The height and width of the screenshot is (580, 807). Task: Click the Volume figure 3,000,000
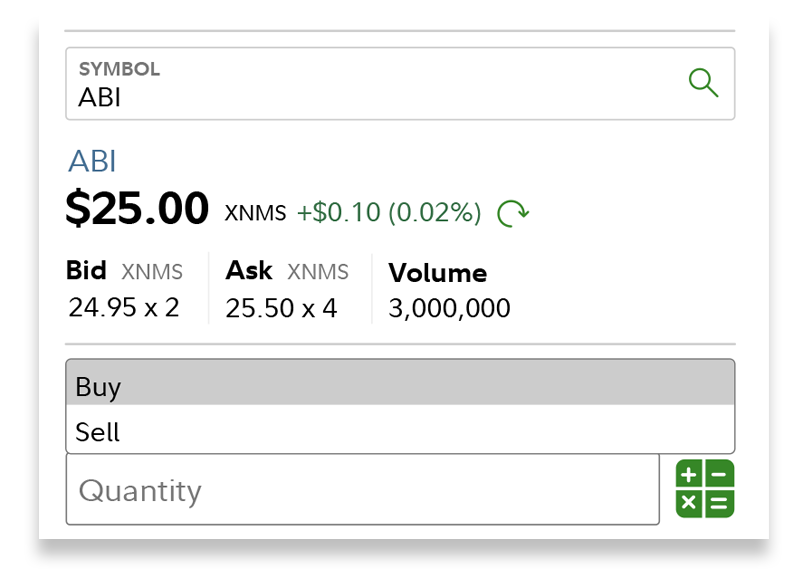449,308
